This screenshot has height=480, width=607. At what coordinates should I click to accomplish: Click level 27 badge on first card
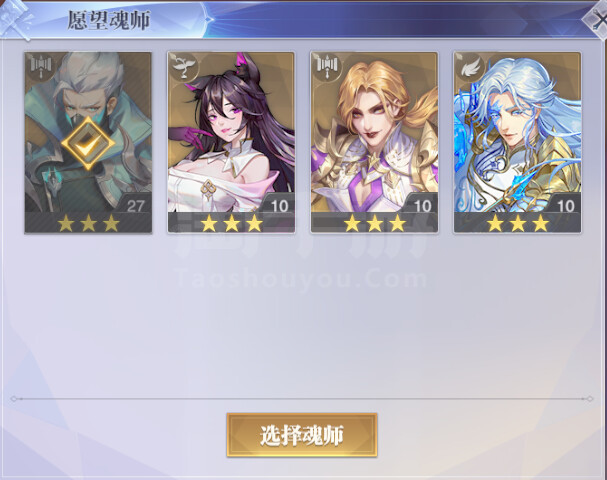click(135, 205)
